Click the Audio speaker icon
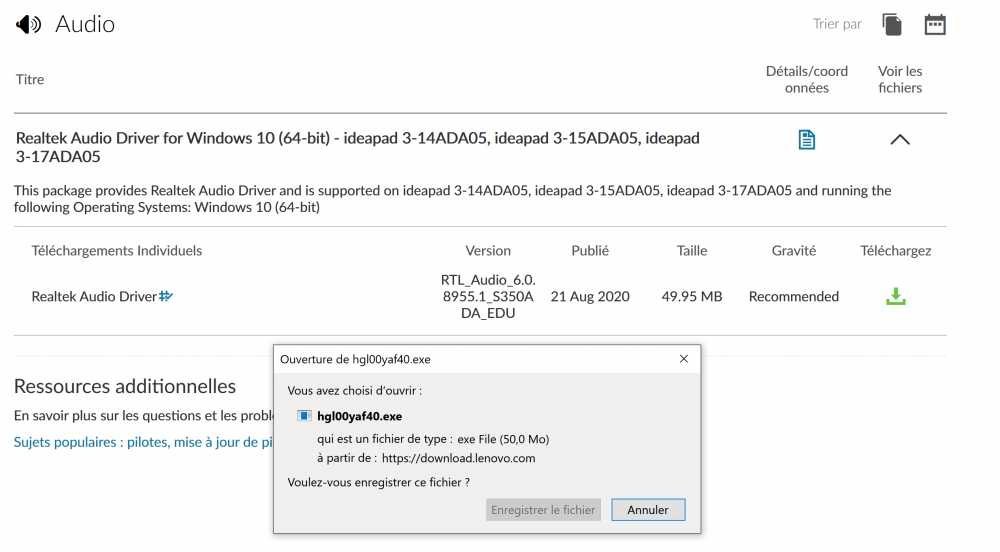This screenshot has height=552, width=1000. coord(29,25)
